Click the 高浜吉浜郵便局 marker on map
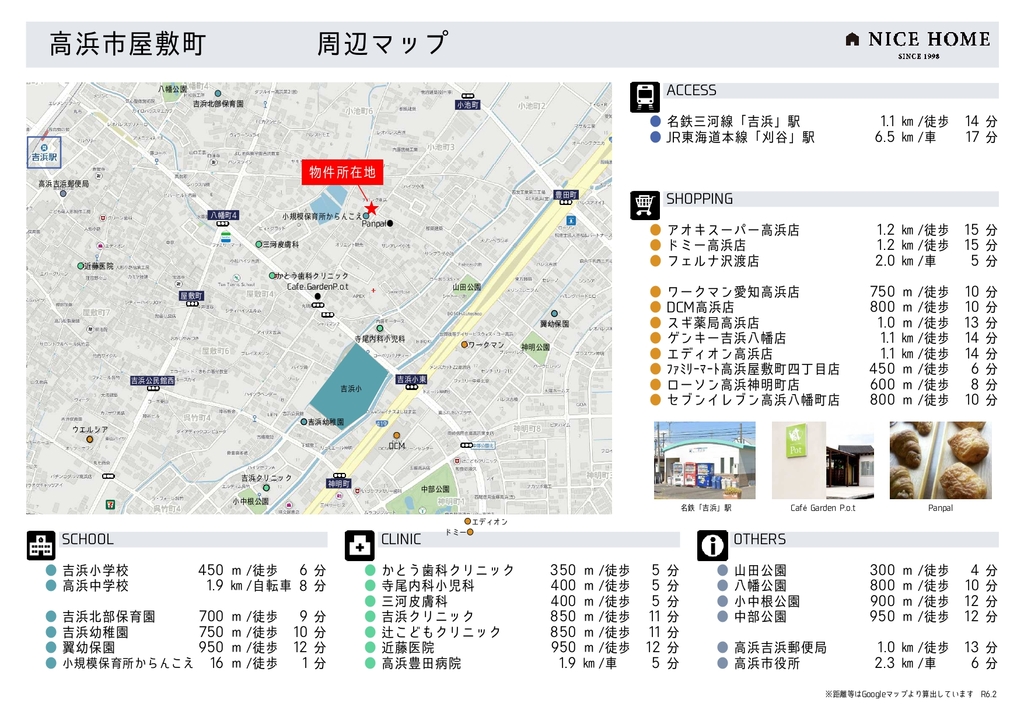This screenshot has height=724, width=1024. (63, 194)
